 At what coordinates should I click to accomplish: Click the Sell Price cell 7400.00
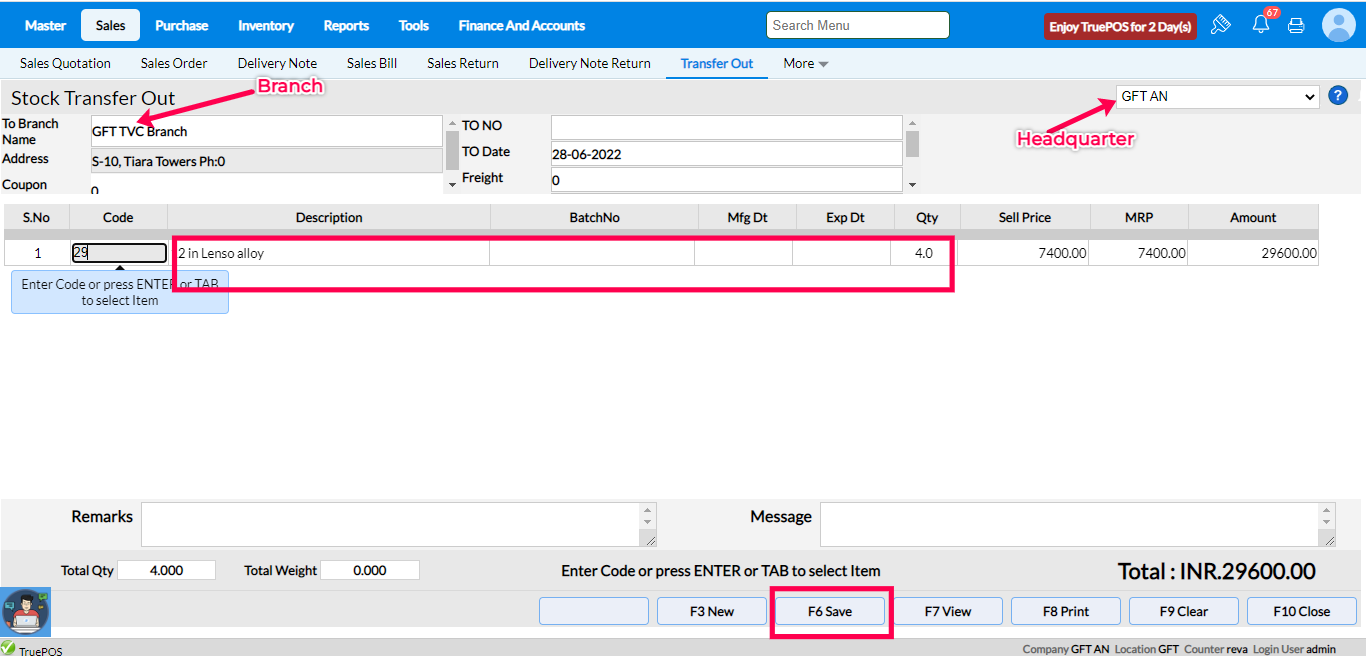[x=1023, y=253]
